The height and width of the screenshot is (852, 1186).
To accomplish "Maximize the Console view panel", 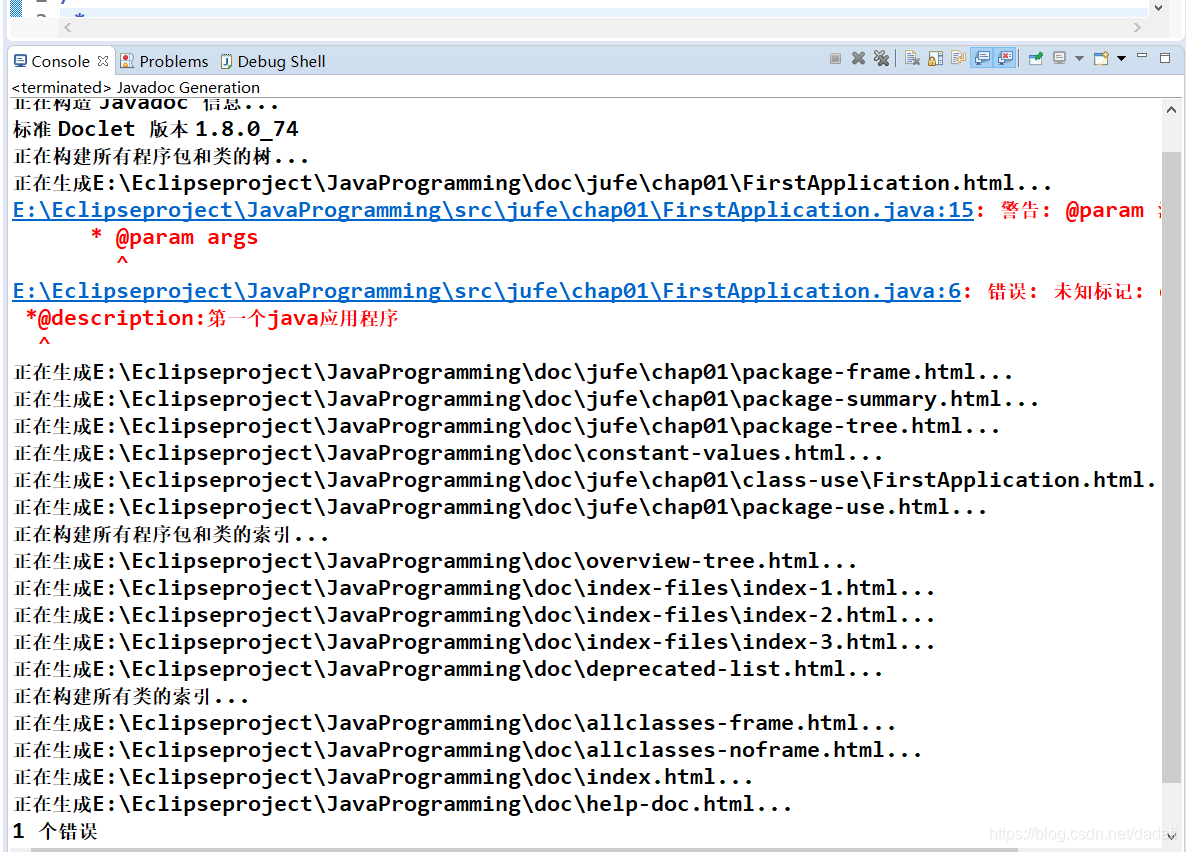I will pos(1165,58).
